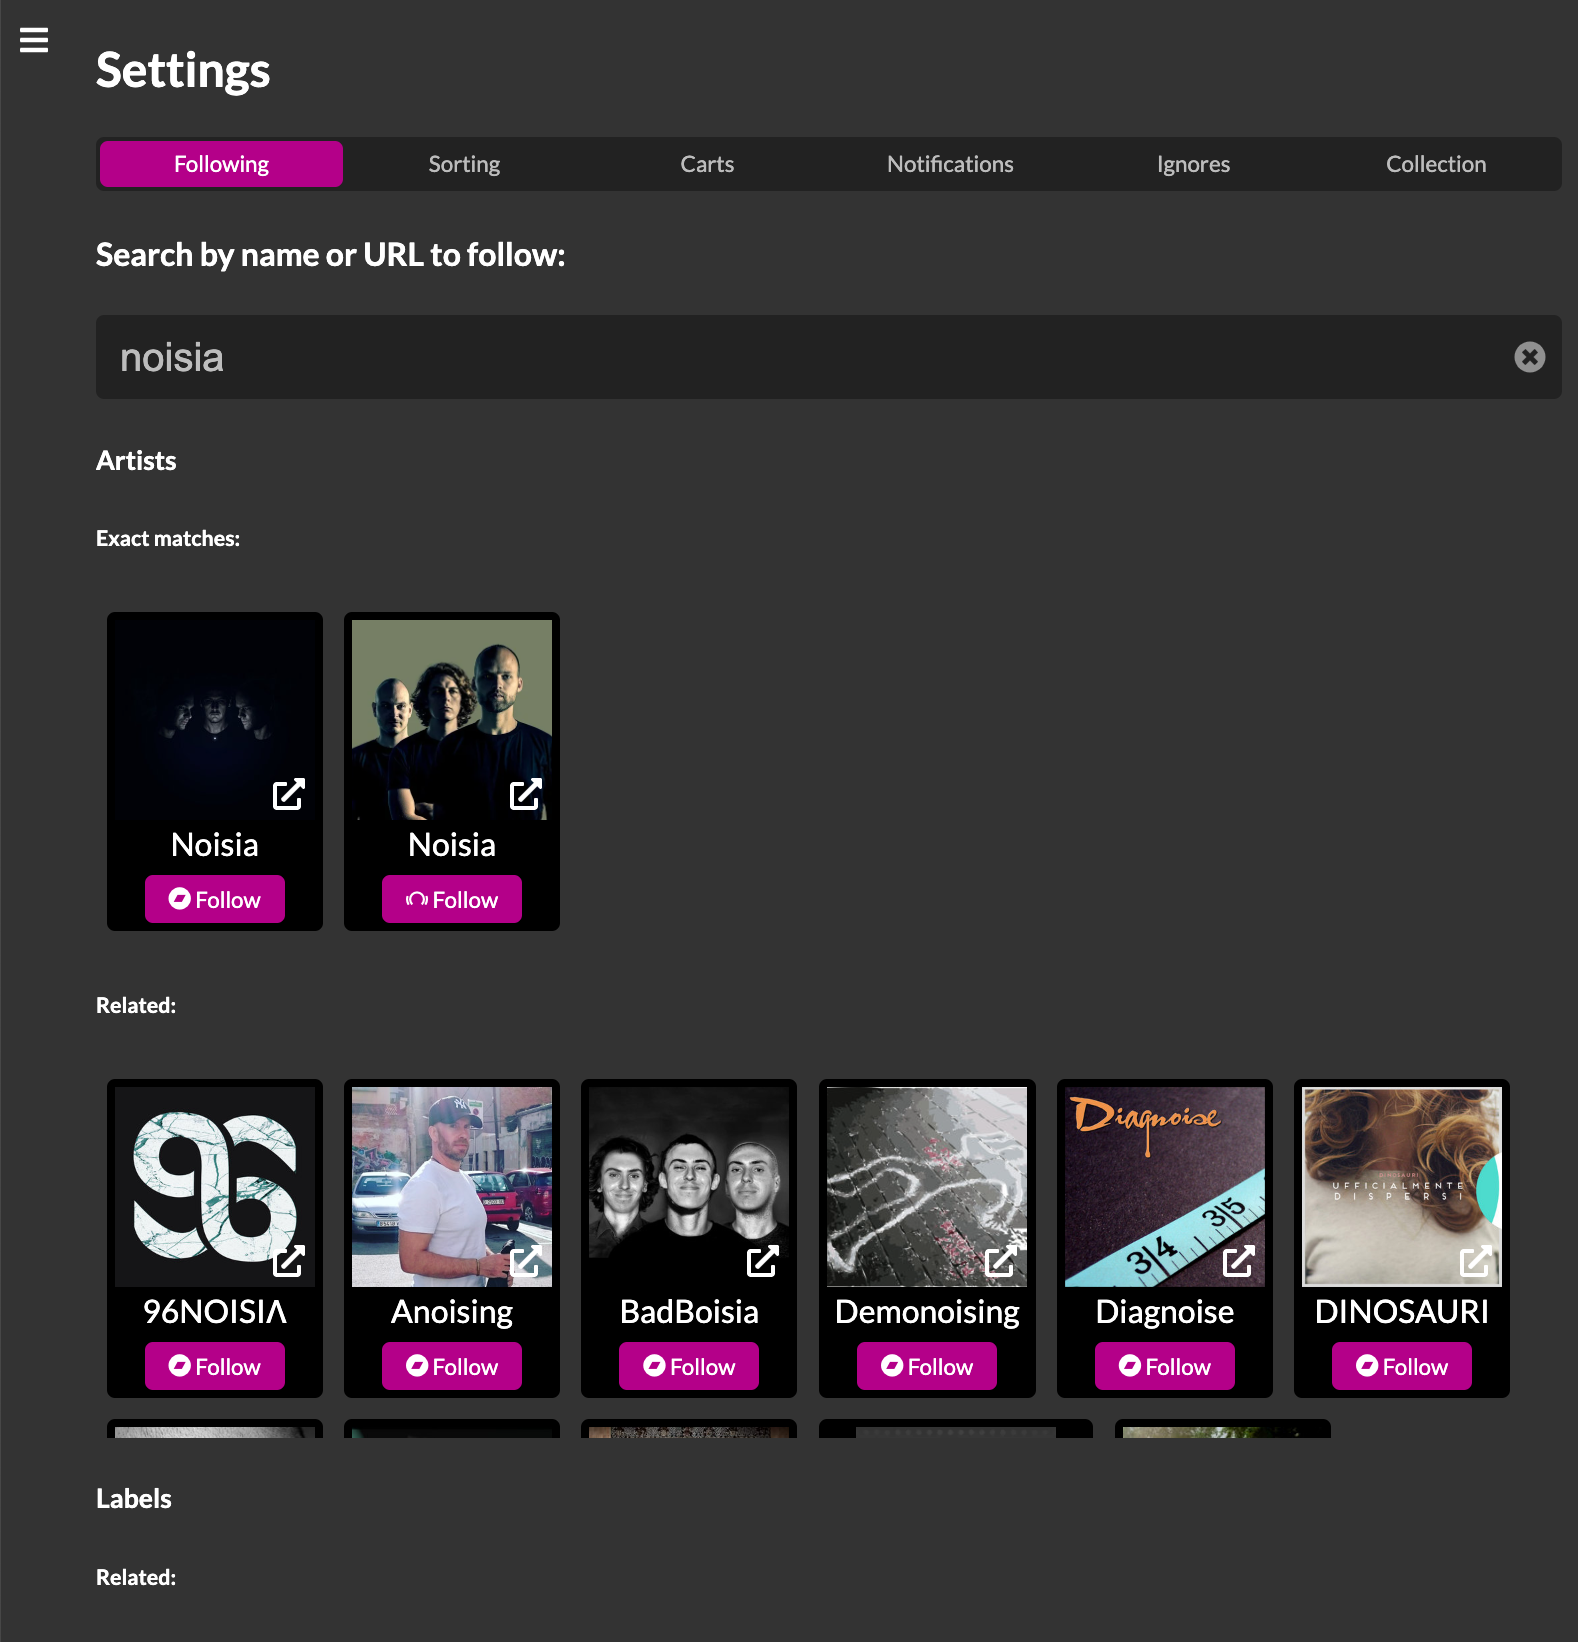Screen dimensions: 1578x1642
Task: Click the Settings page title
Action: click(183, 70)
